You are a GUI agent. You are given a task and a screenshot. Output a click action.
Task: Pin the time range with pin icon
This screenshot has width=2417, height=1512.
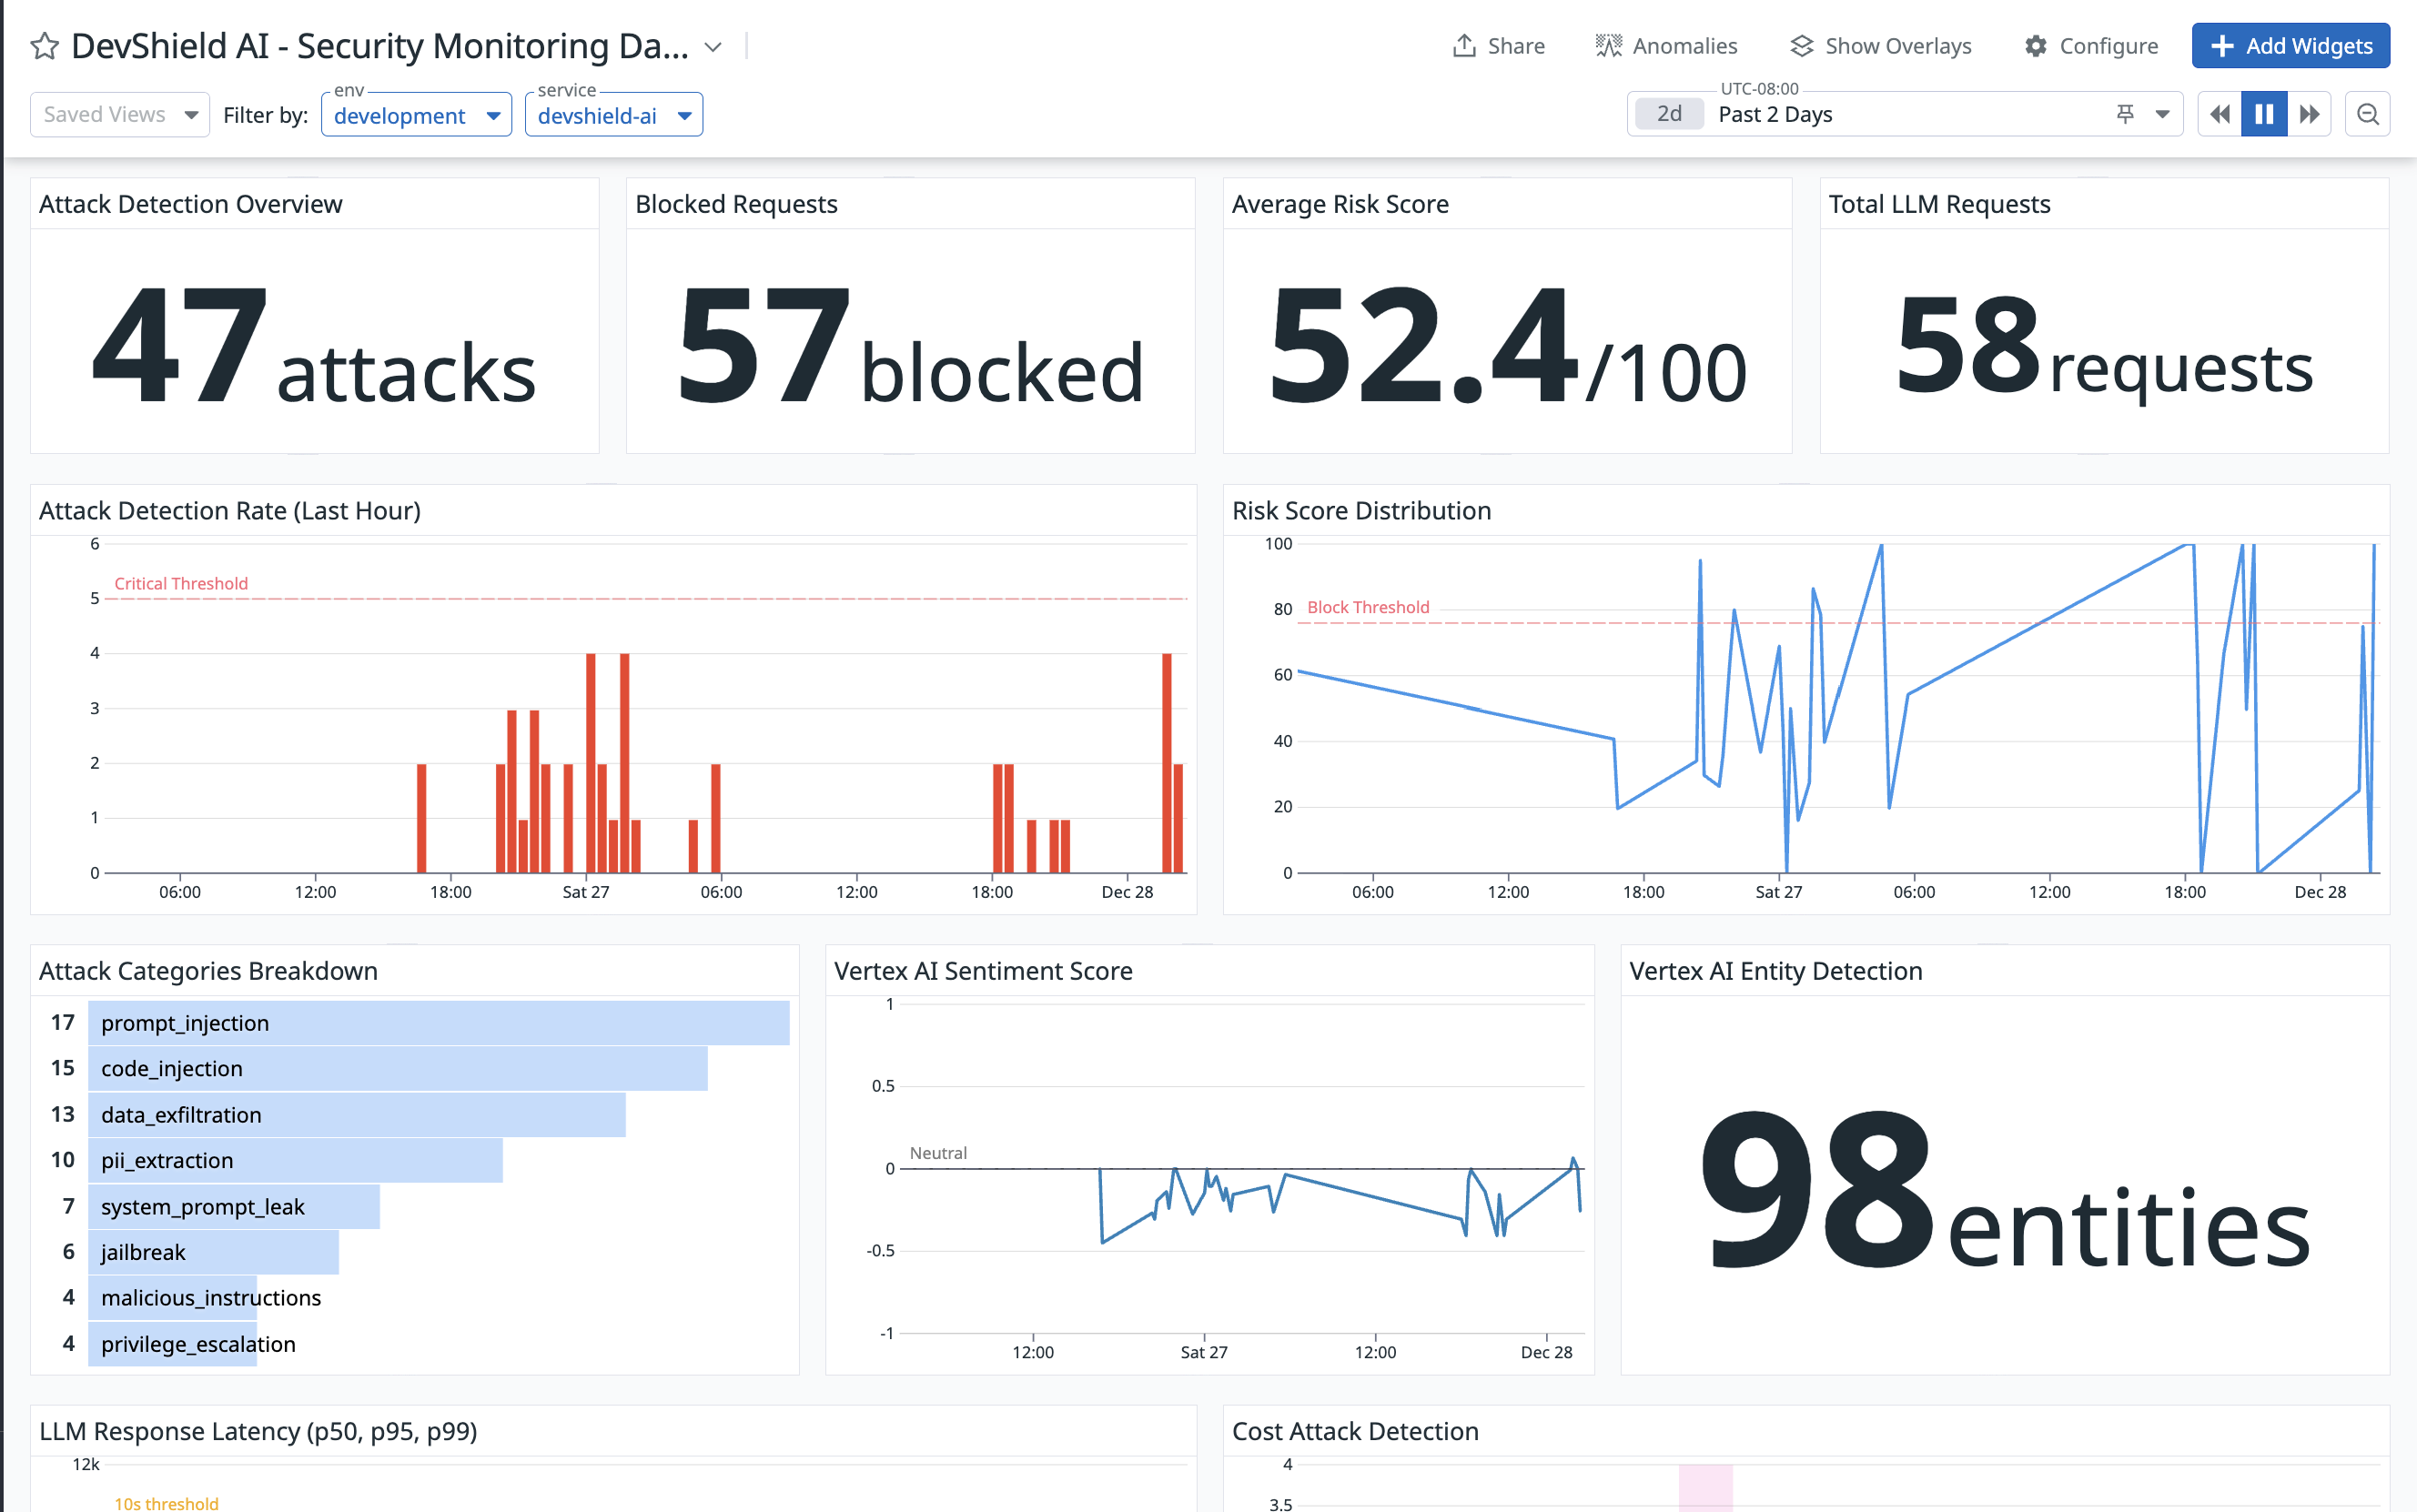coord(2125,114)
